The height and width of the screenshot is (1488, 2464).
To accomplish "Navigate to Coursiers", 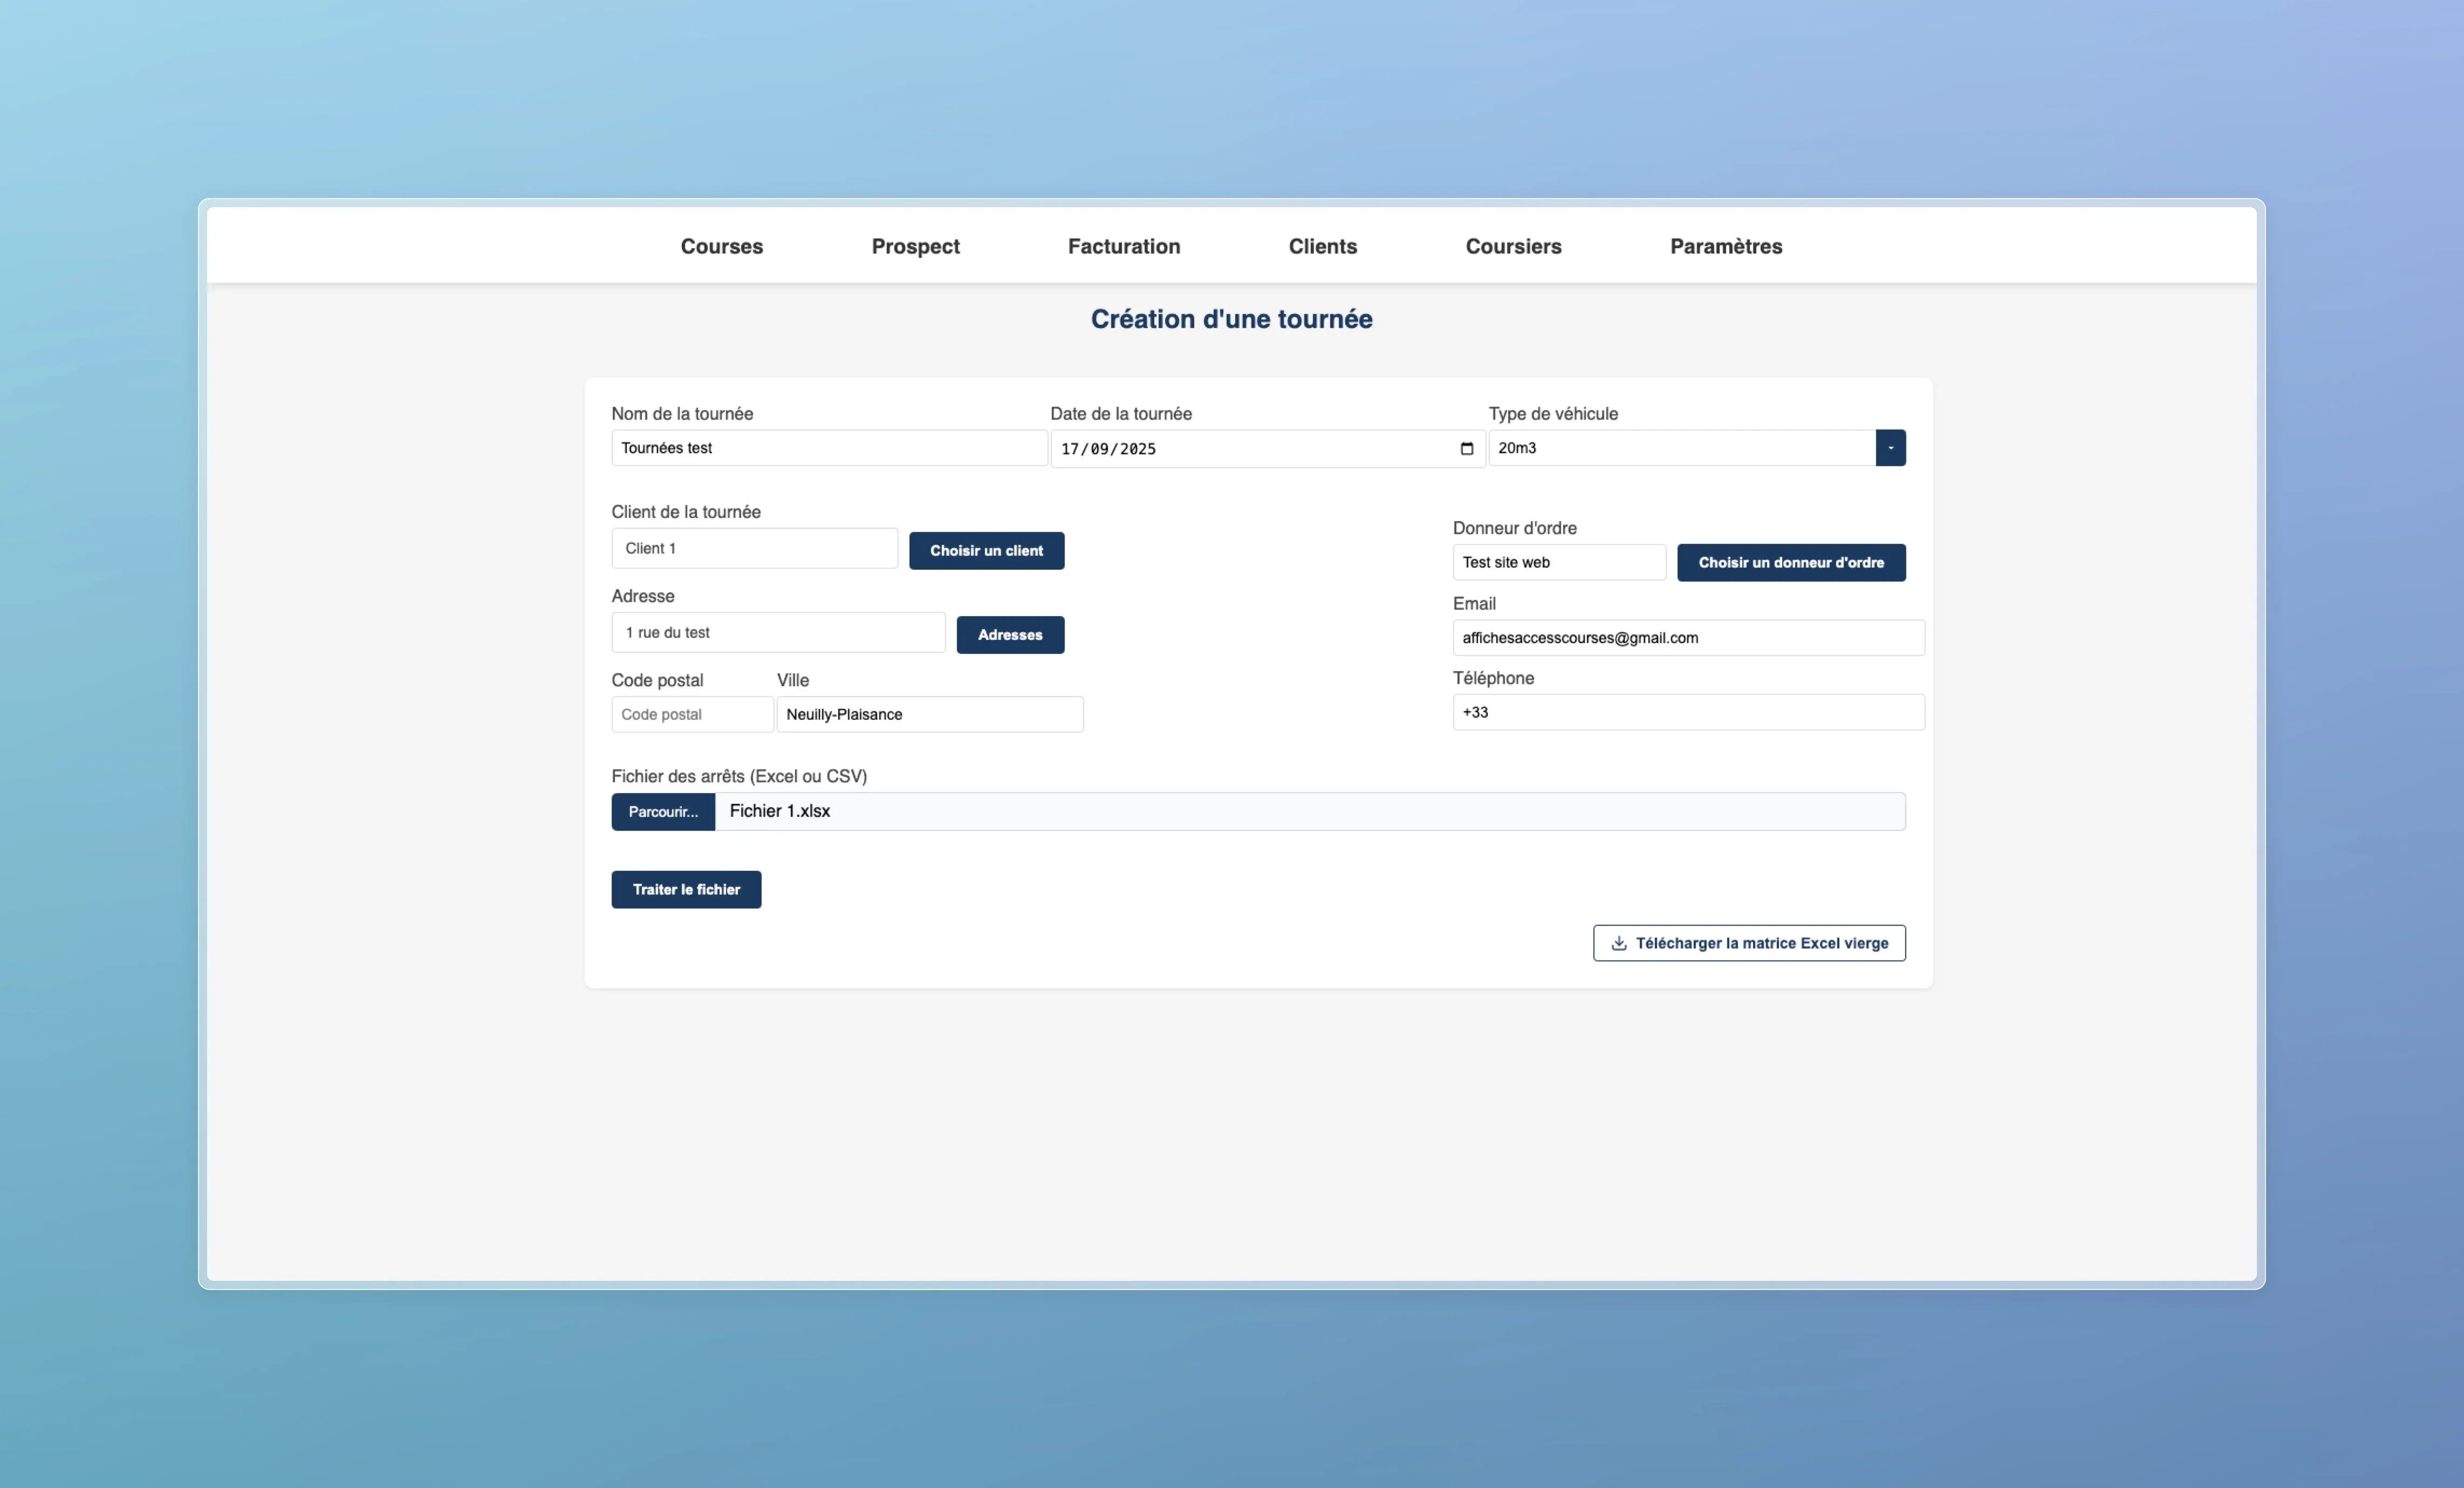I will tap(1513, 246).
